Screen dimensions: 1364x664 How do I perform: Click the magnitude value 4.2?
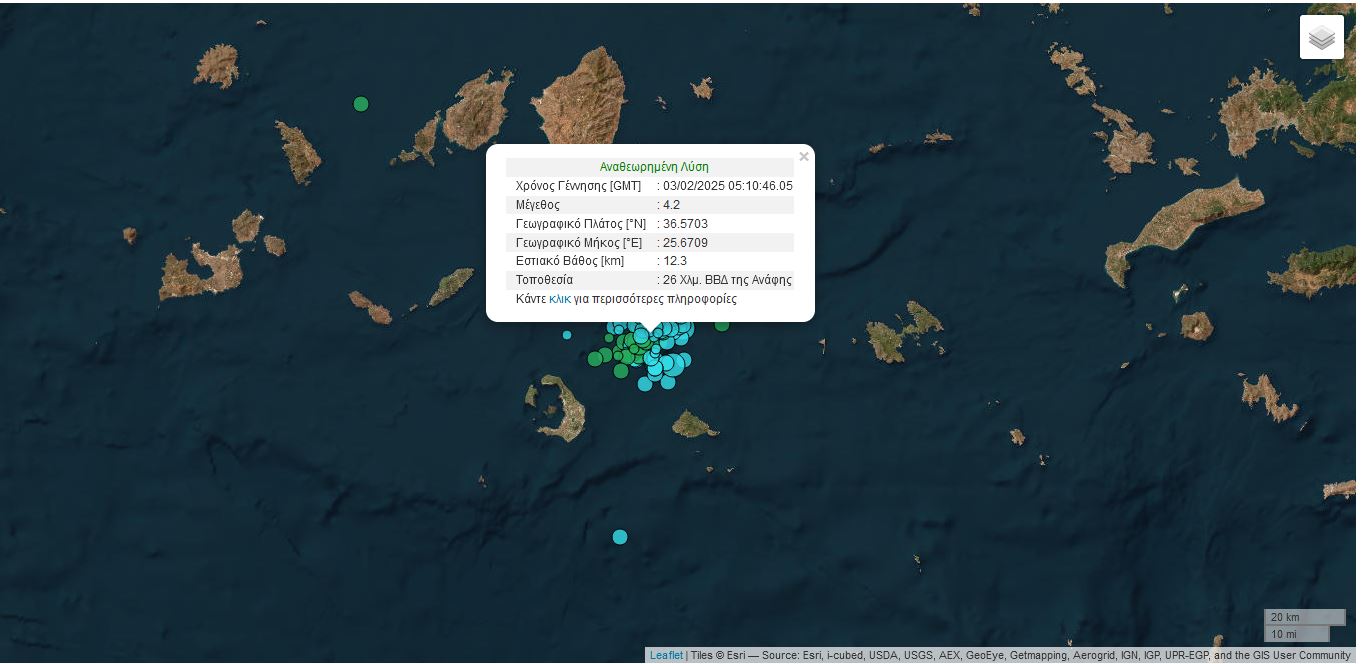[671, 205]
